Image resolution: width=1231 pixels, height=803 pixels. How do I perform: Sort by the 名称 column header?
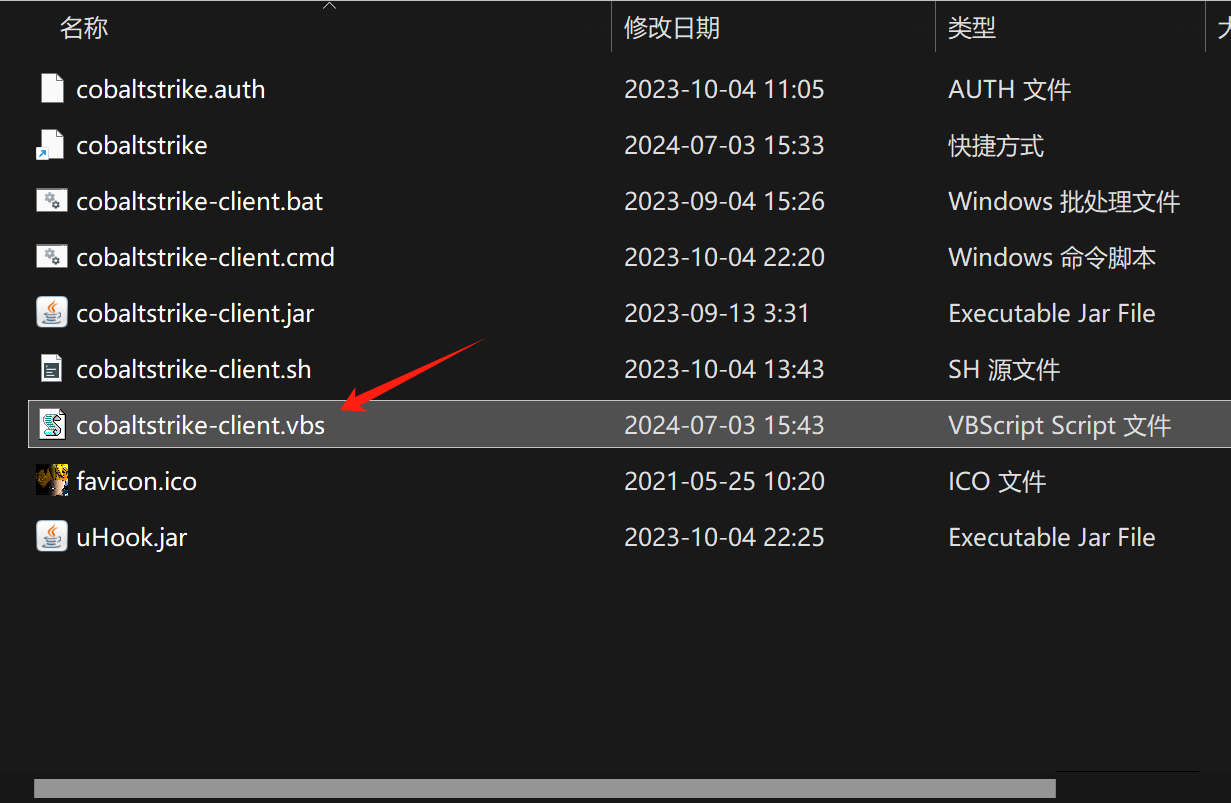(x=84, y=28)
